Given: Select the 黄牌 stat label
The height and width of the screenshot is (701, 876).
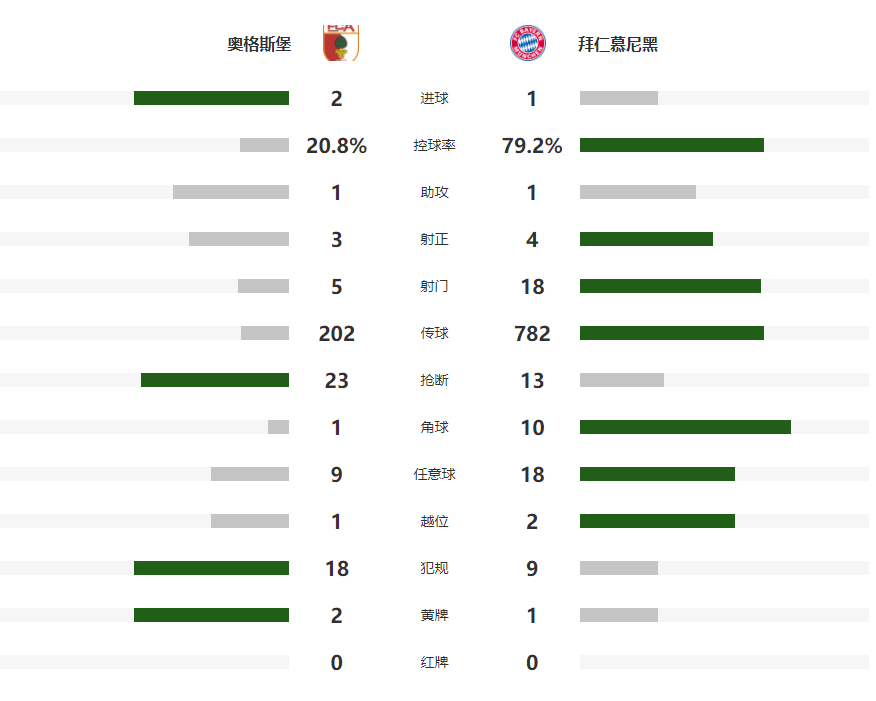Looking at the screenshot, I should (434, 615).
